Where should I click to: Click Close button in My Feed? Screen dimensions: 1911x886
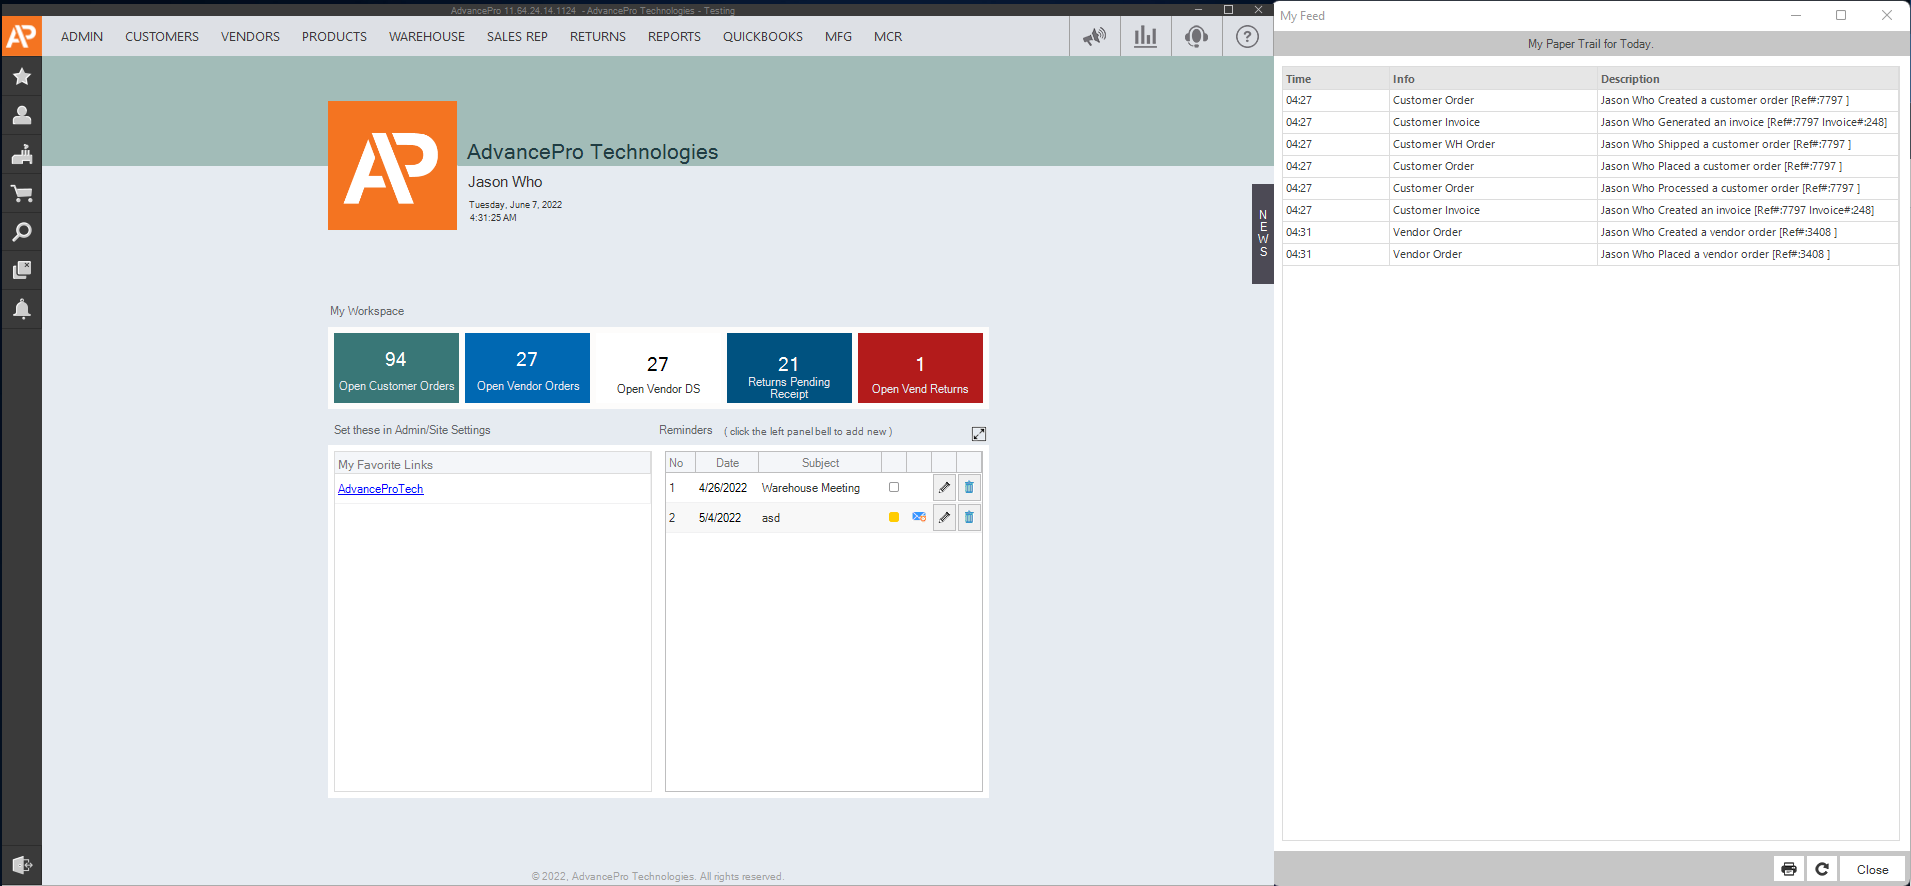pos(1872,869)
